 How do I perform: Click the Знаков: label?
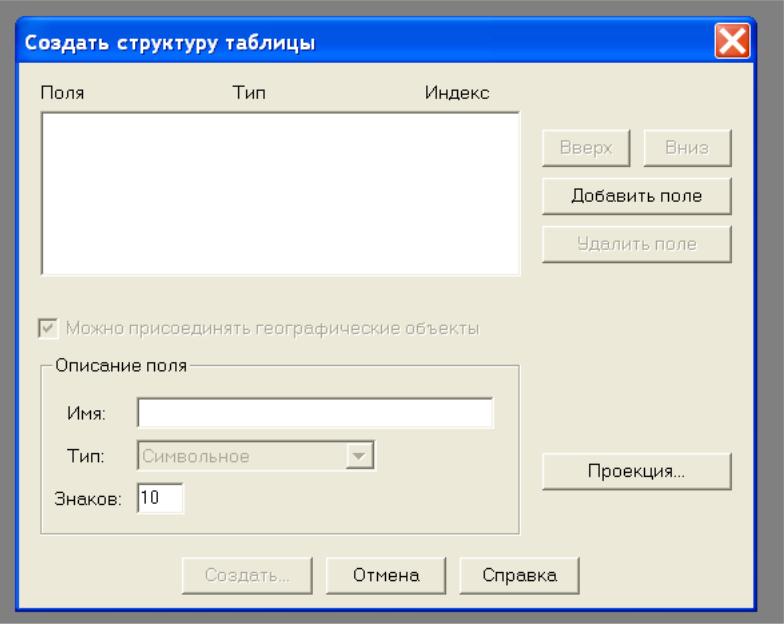tap(88, 499)
